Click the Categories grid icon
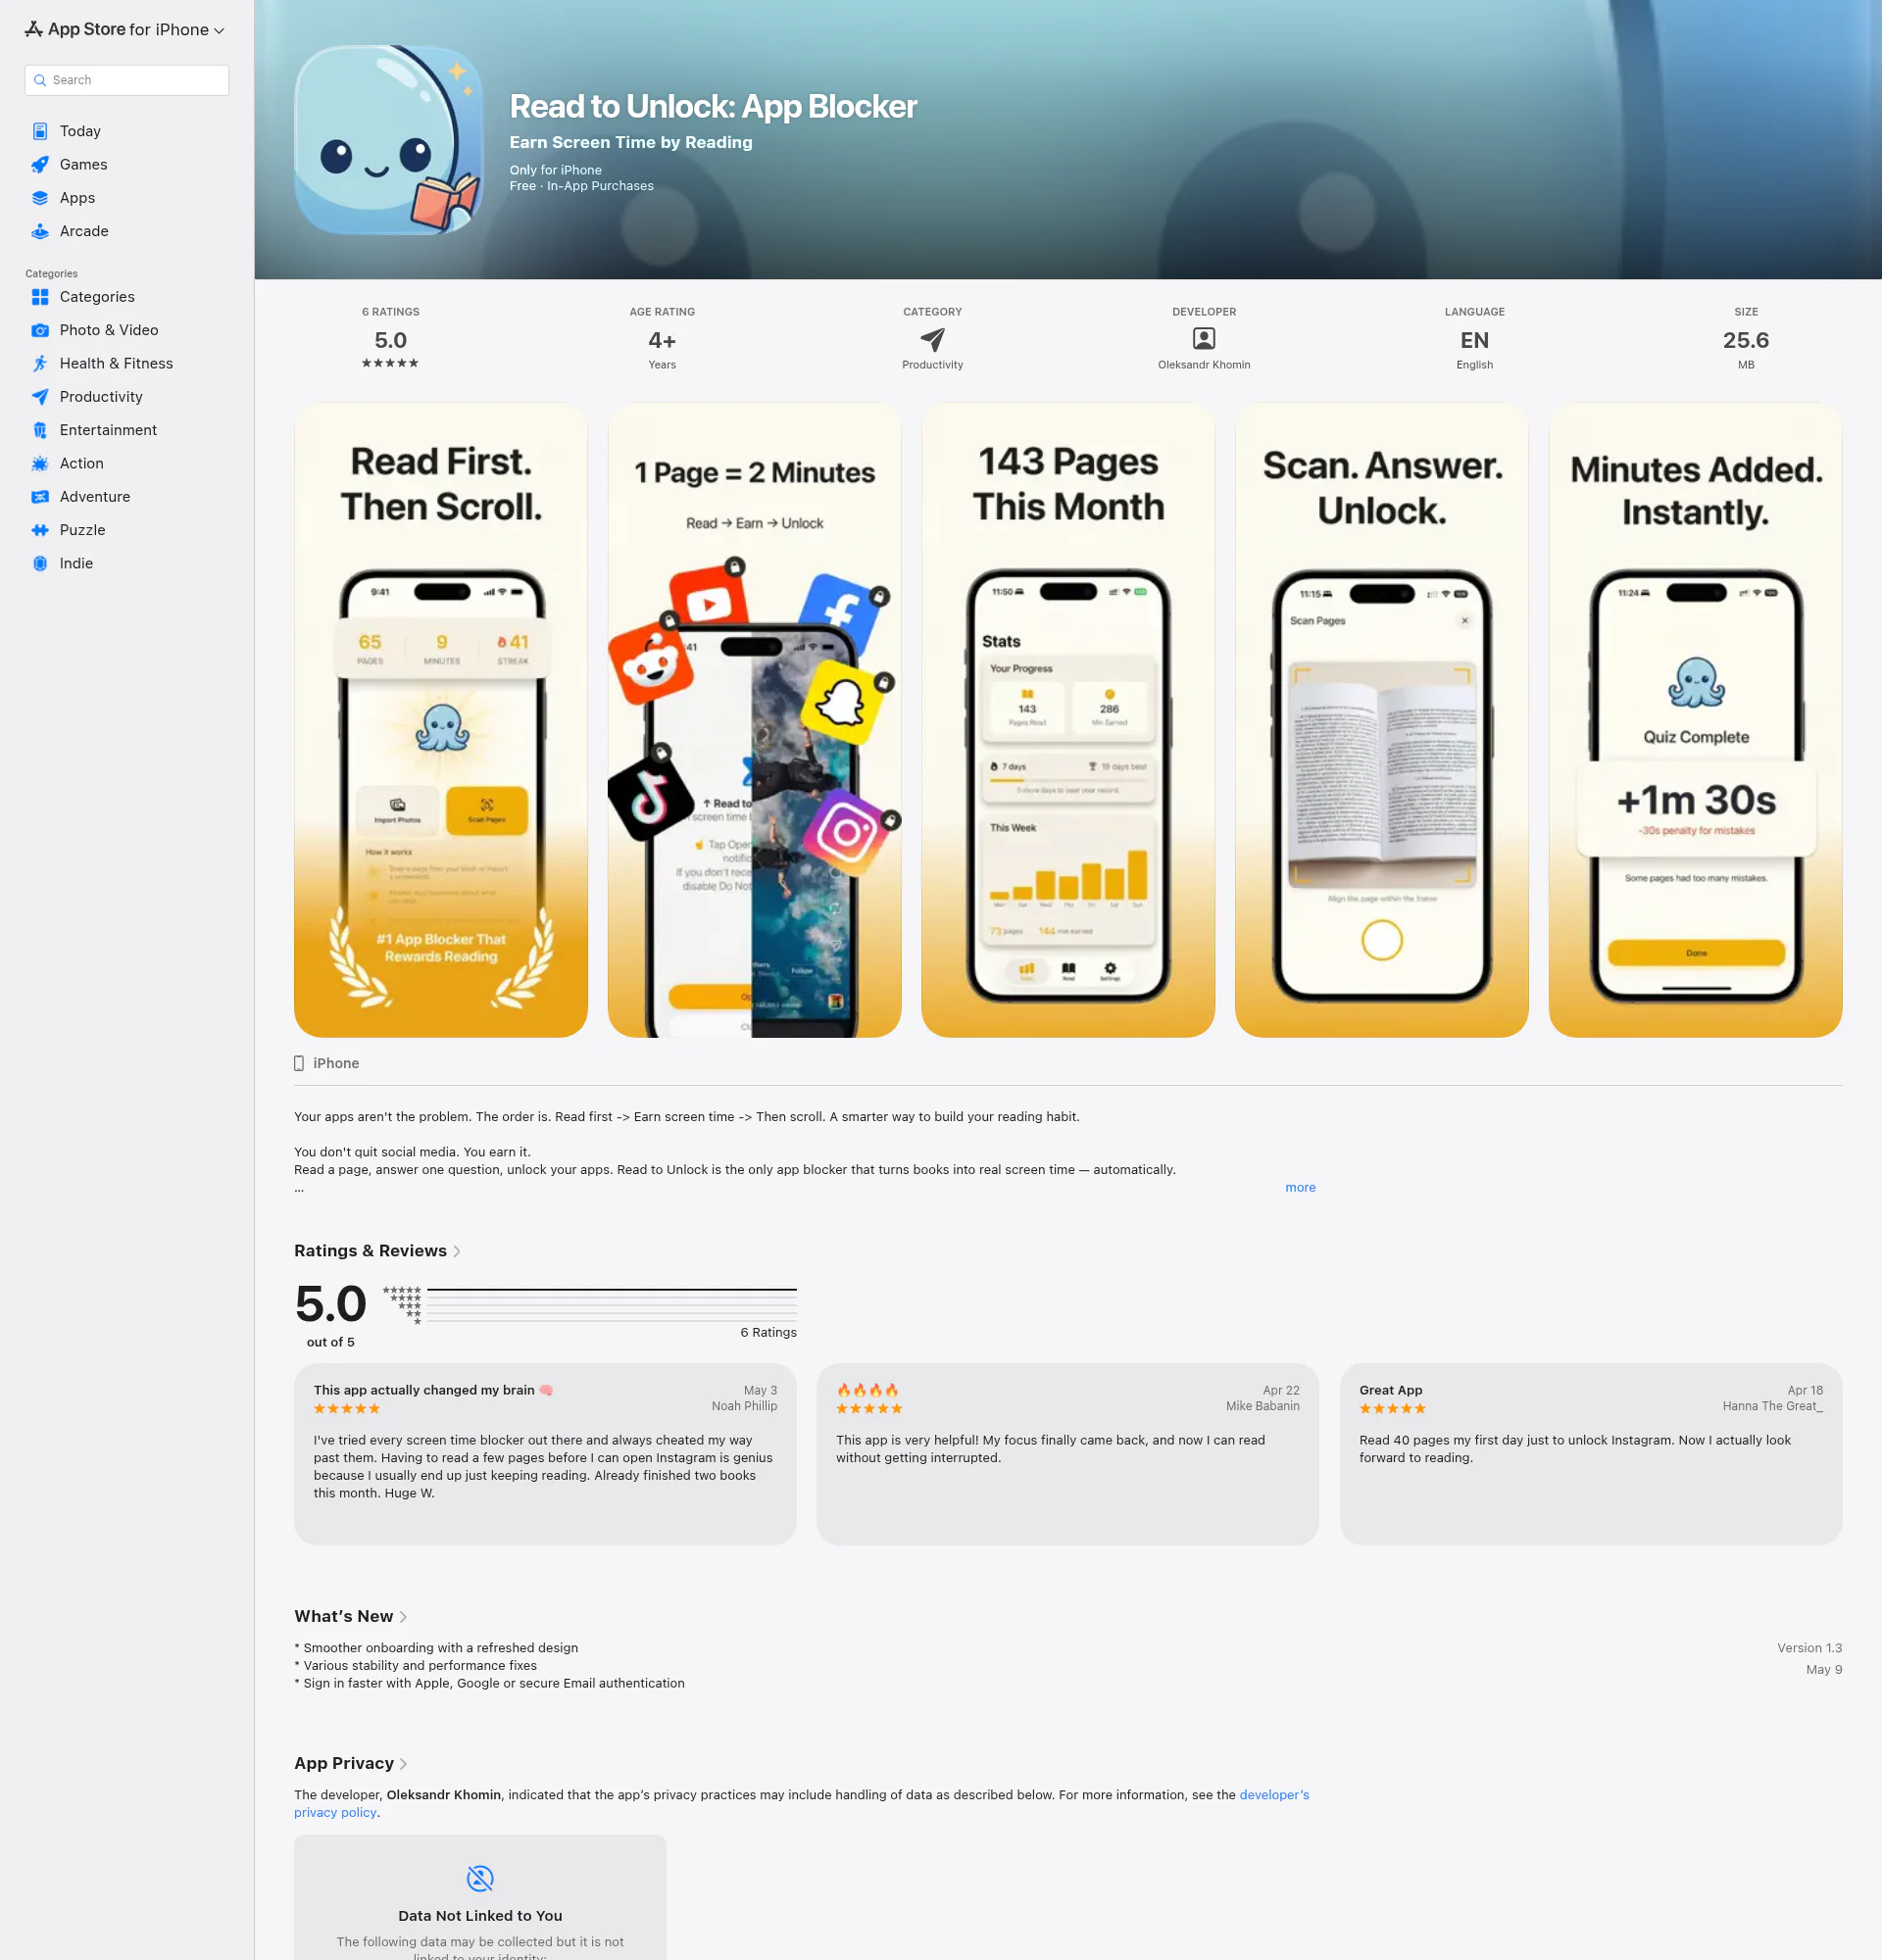The width and height of the screenshot is (1882, 1960). (40, 297)
